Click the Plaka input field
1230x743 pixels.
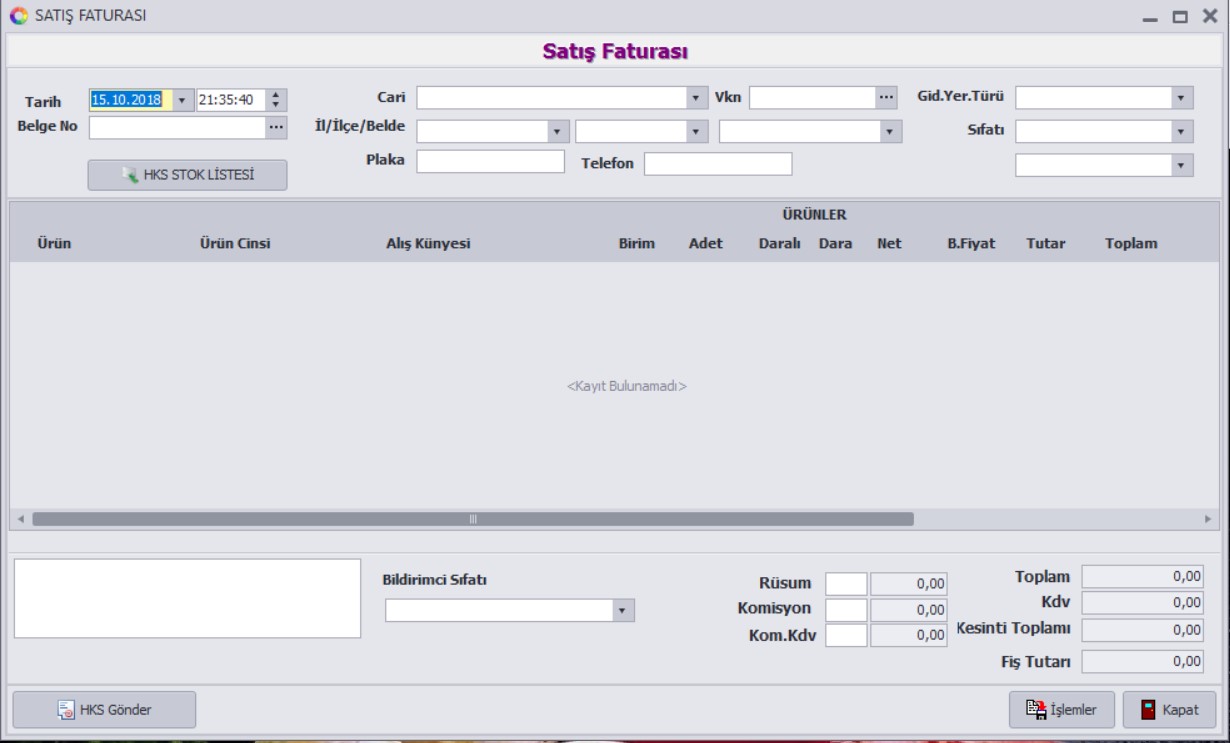pyautogui.click(x=491, y=162)
